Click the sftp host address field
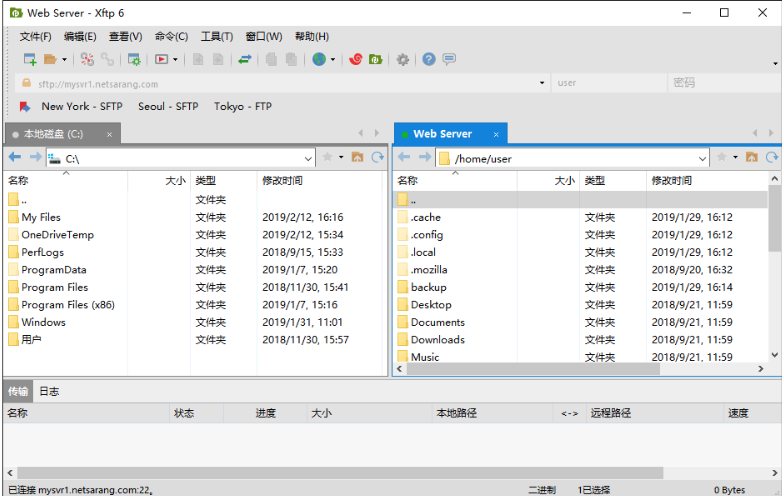782x496 pixels. pyautogui.click(x=282, y=83)
